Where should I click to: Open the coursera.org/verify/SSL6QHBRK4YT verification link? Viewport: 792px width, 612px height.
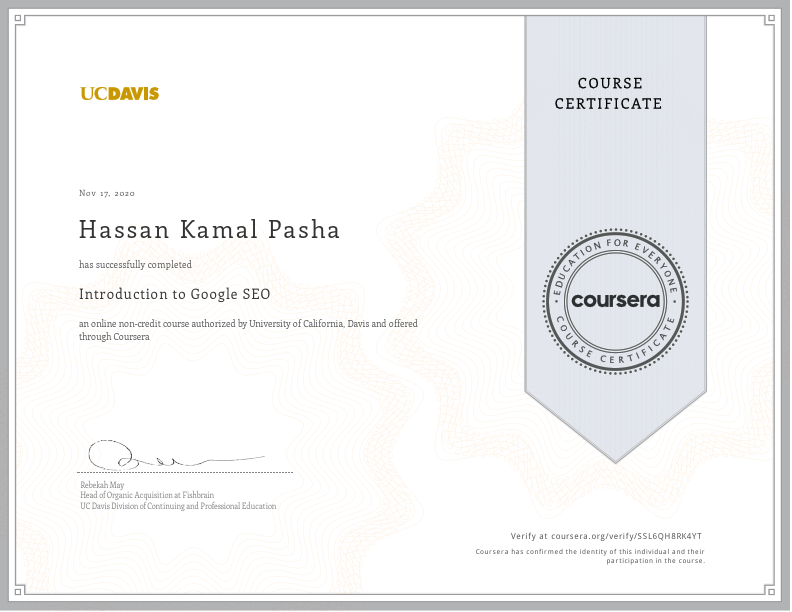[626, 536]
